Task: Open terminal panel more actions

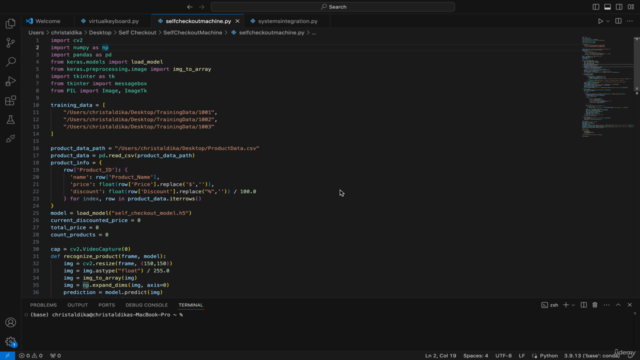Action: [607, 305]
